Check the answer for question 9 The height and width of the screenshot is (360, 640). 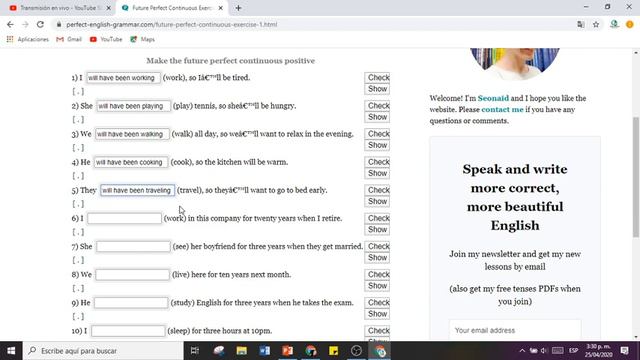377,303
